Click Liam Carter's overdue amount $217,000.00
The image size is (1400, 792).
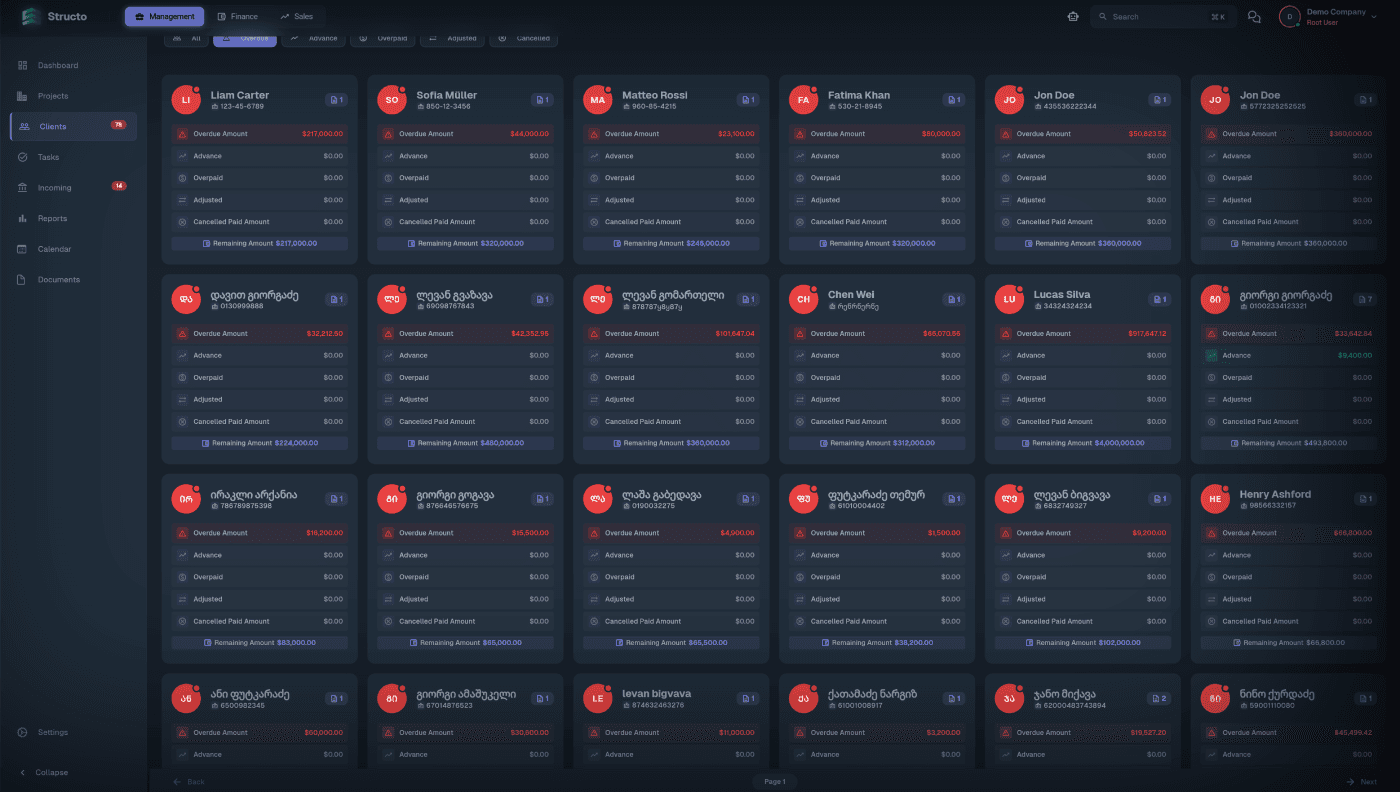click(x=322, y=134)
